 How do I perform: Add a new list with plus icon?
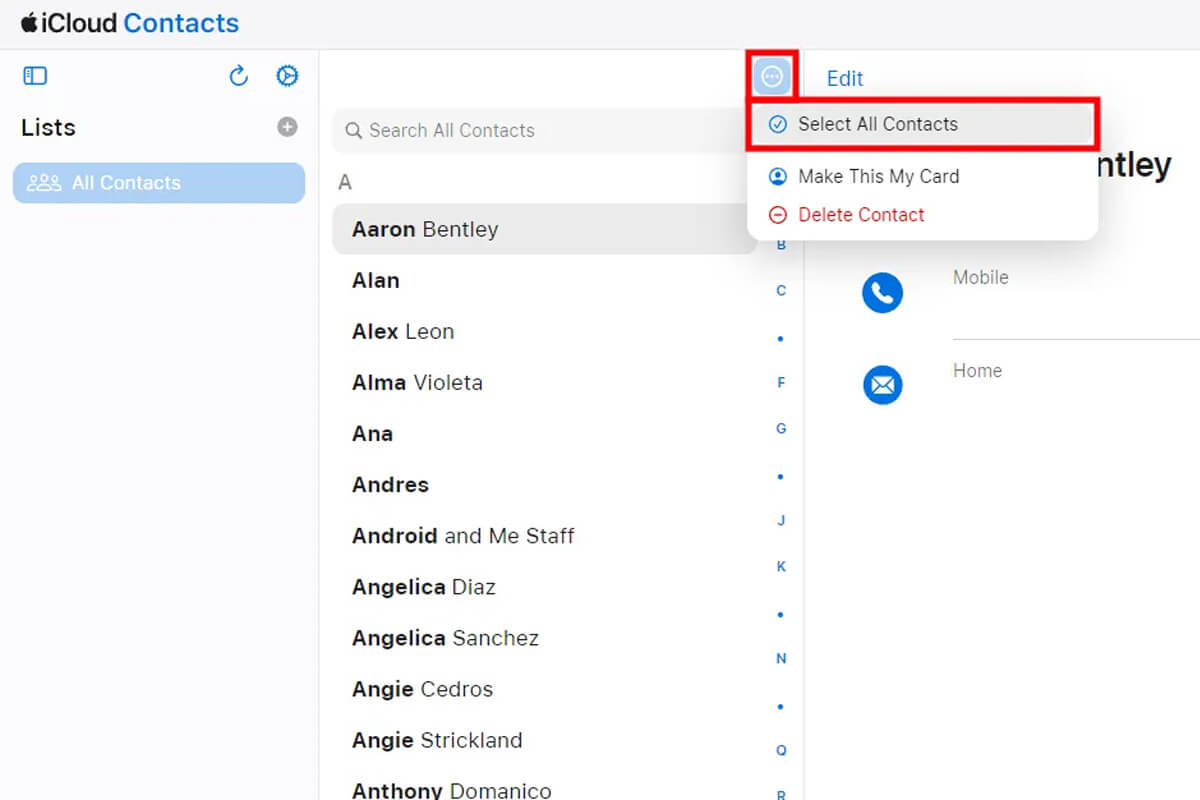(287, 127)
